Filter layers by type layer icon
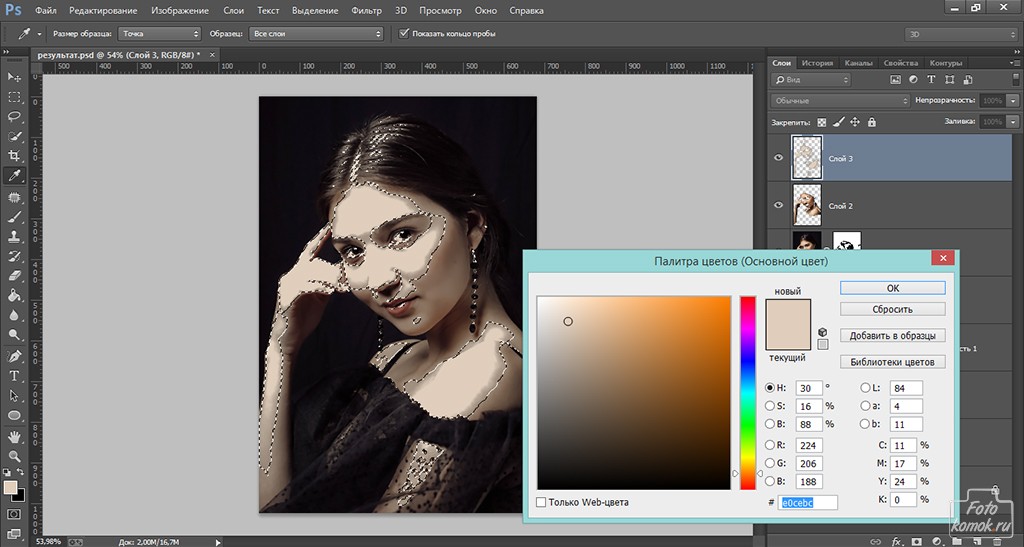 tap(931, 80)
